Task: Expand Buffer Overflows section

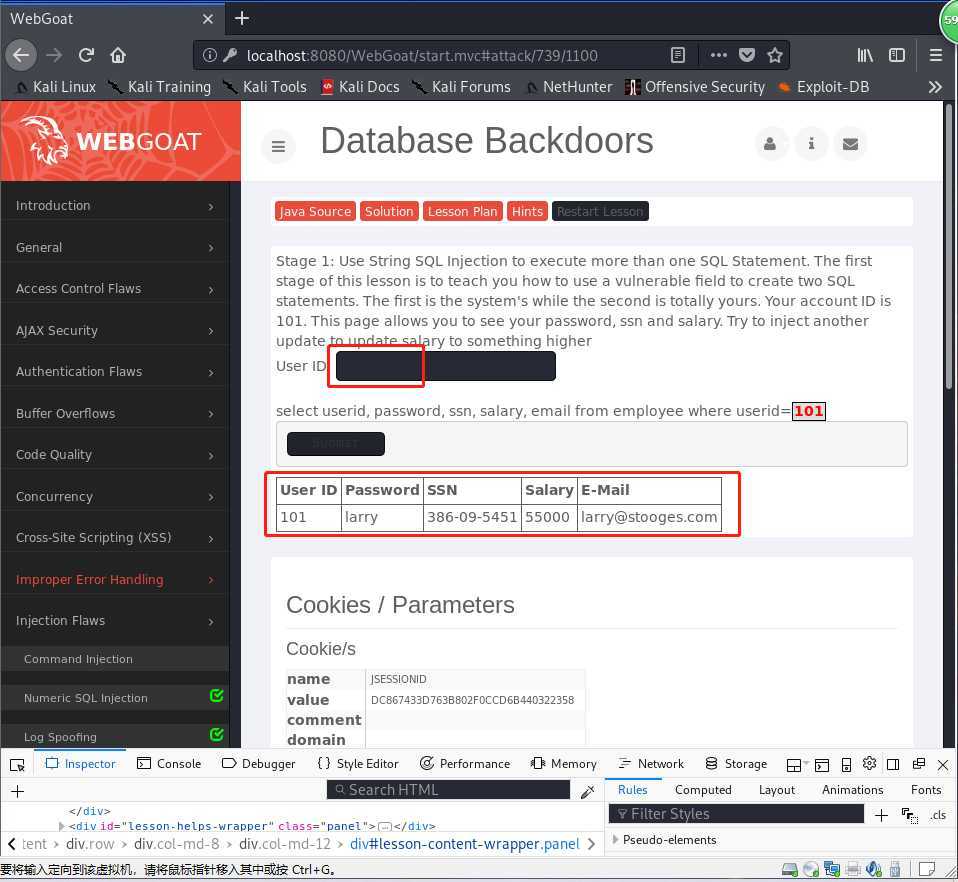Action: (x=115, y=414)
